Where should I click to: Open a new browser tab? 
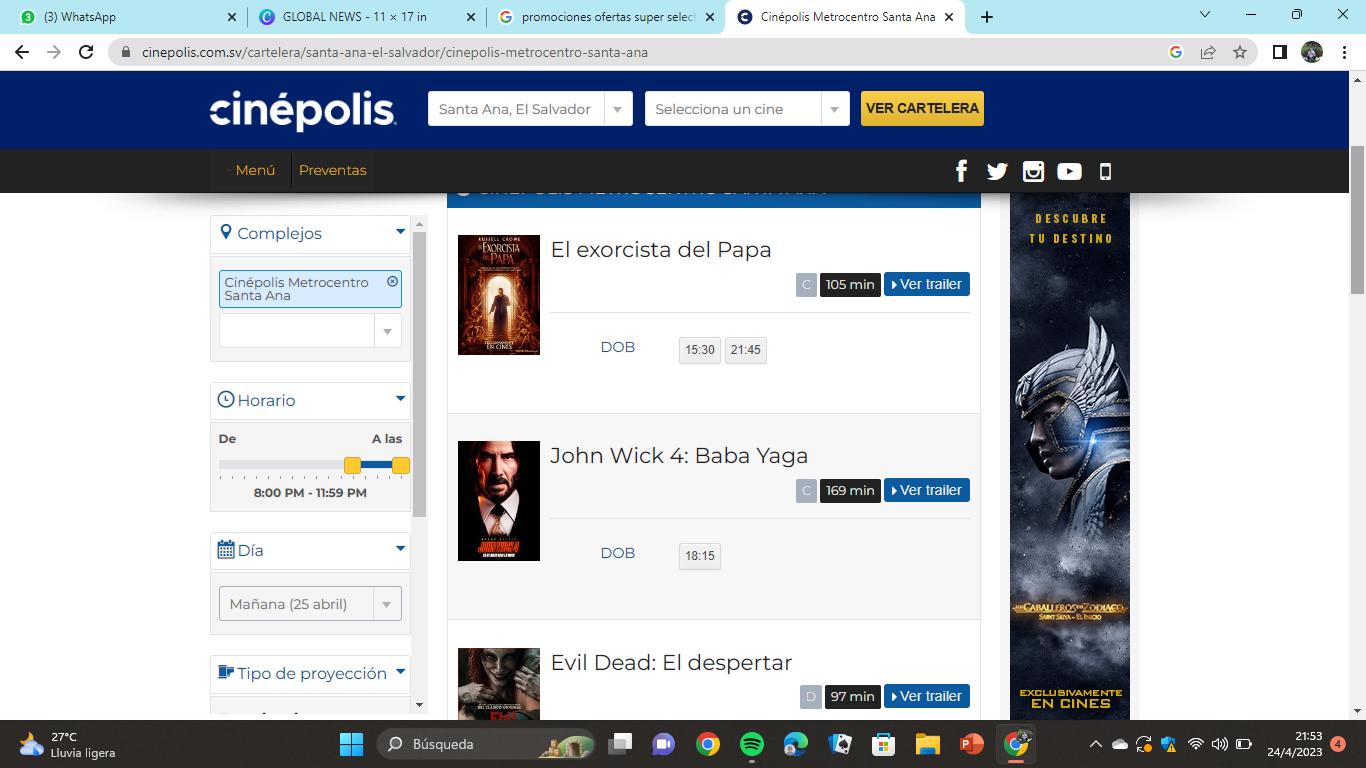(x=987, y=17)
